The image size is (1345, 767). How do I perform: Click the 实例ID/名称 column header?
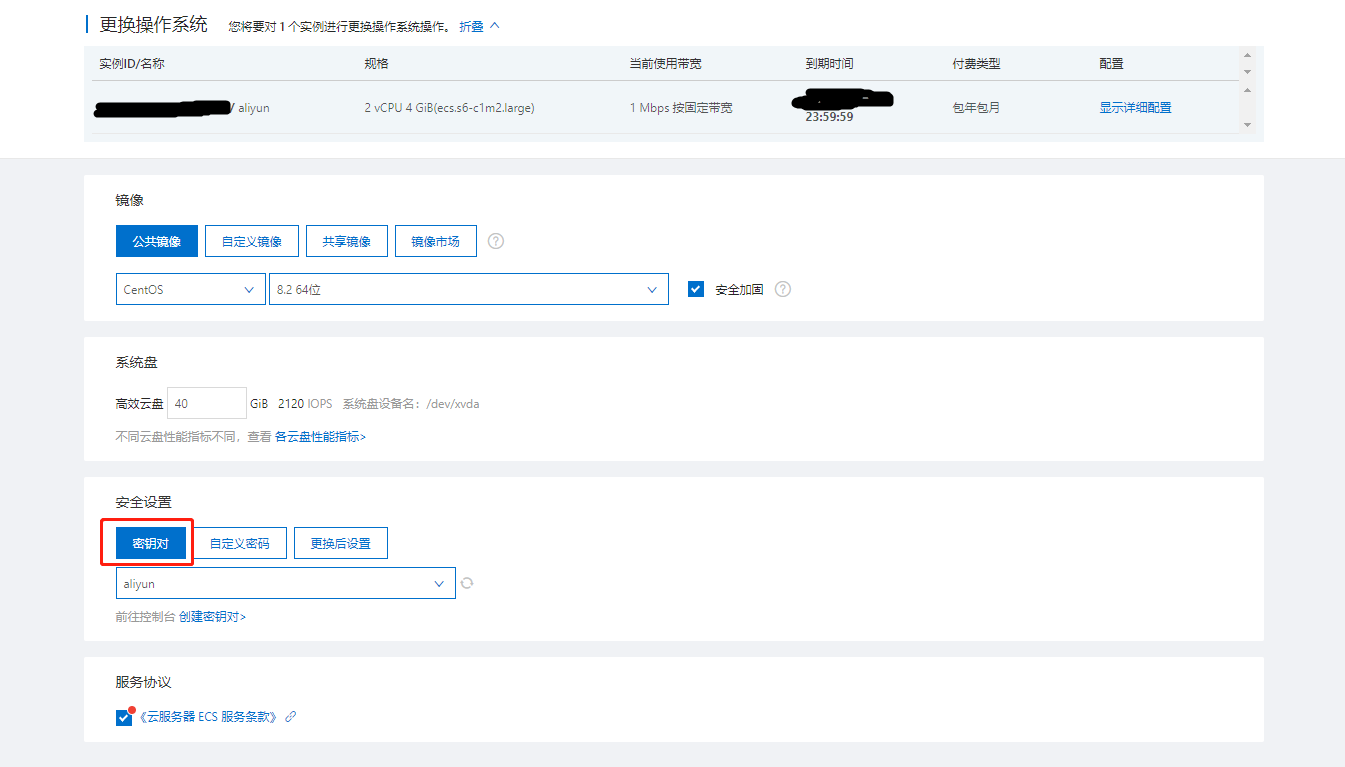(x=132, y=63)
